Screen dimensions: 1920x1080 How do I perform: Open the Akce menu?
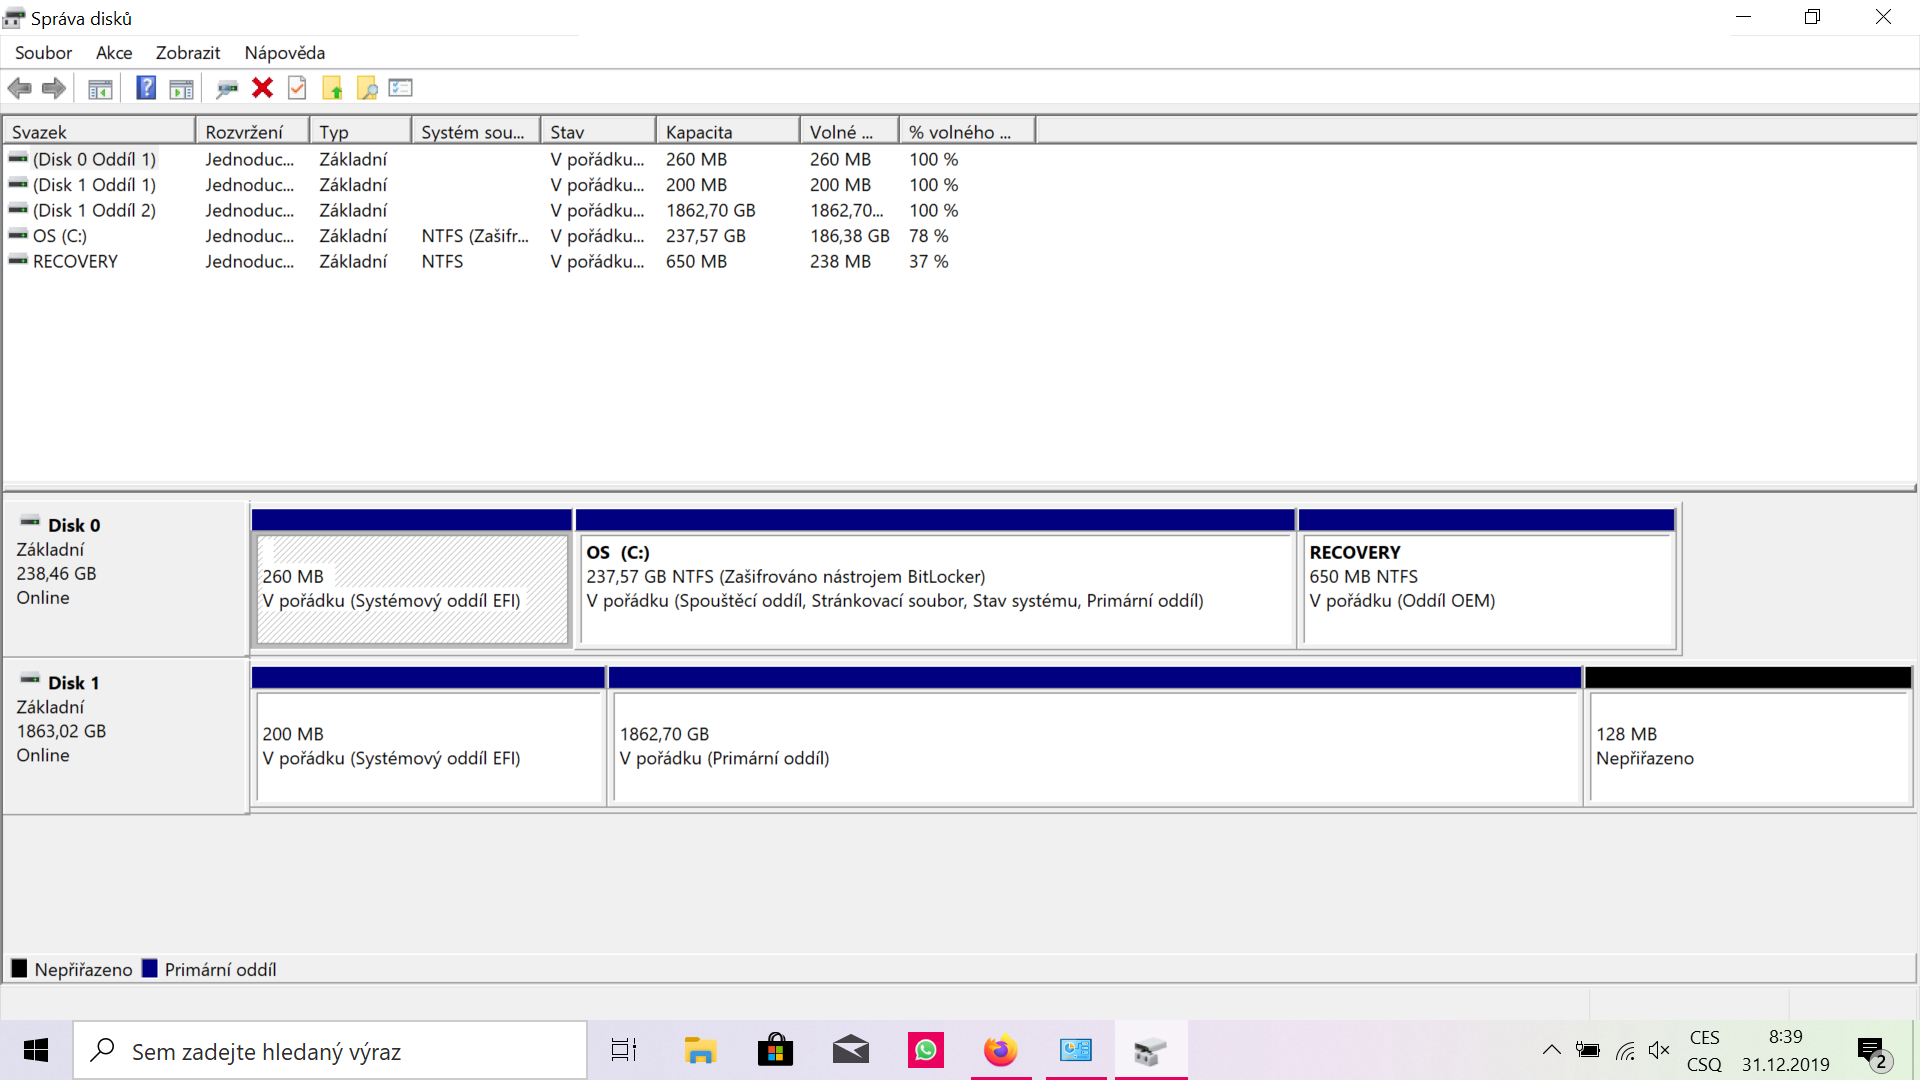coord(114,53)
